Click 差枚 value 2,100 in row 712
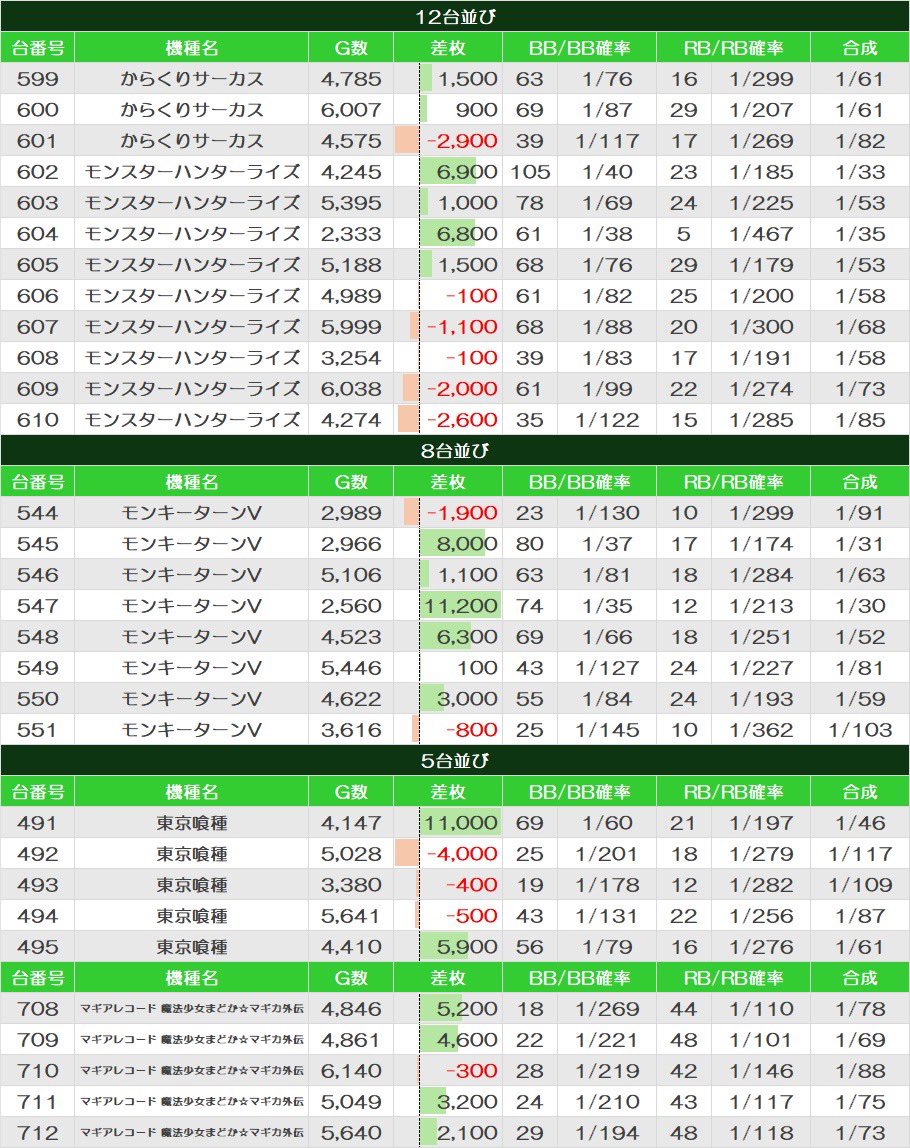Screen dimensions: 910x1148 (x=467, y=1133)
